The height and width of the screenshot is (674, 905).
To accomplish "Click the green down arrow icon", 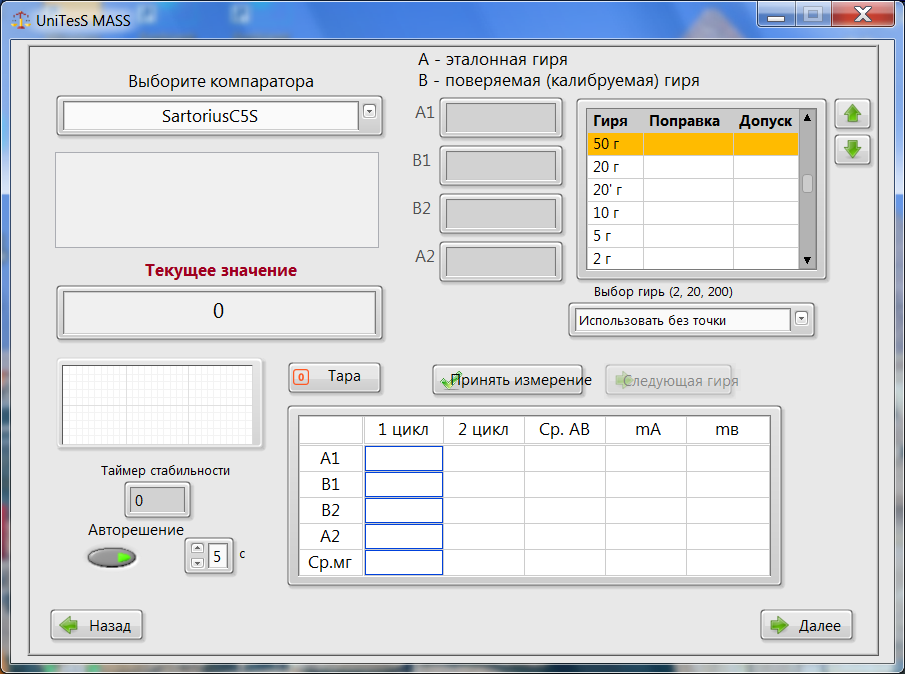I will pos(853,150).
